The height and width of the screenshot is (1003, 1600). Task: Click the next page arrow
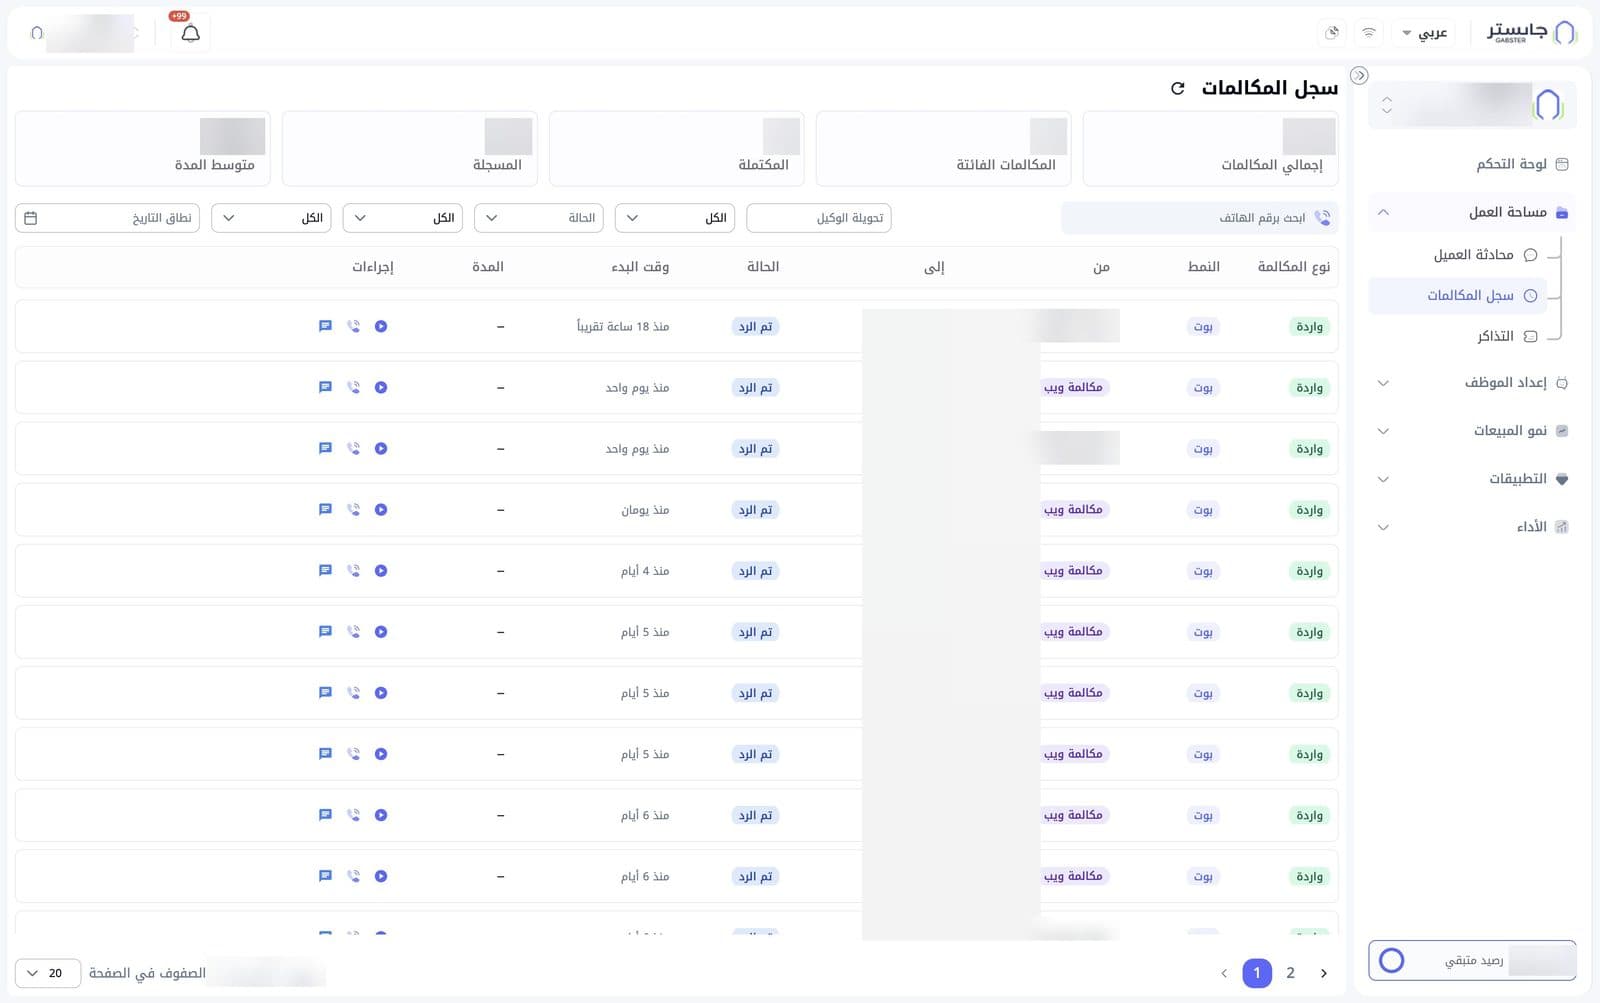pyautogui.click(x=1324, y=973)
